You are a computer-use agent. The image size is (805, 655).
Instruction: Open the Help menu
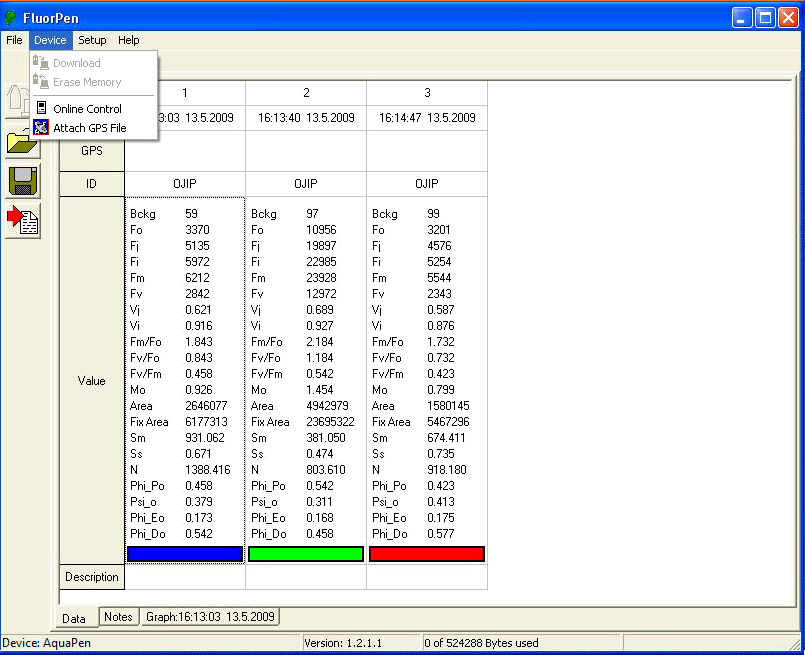pos(128,40)
